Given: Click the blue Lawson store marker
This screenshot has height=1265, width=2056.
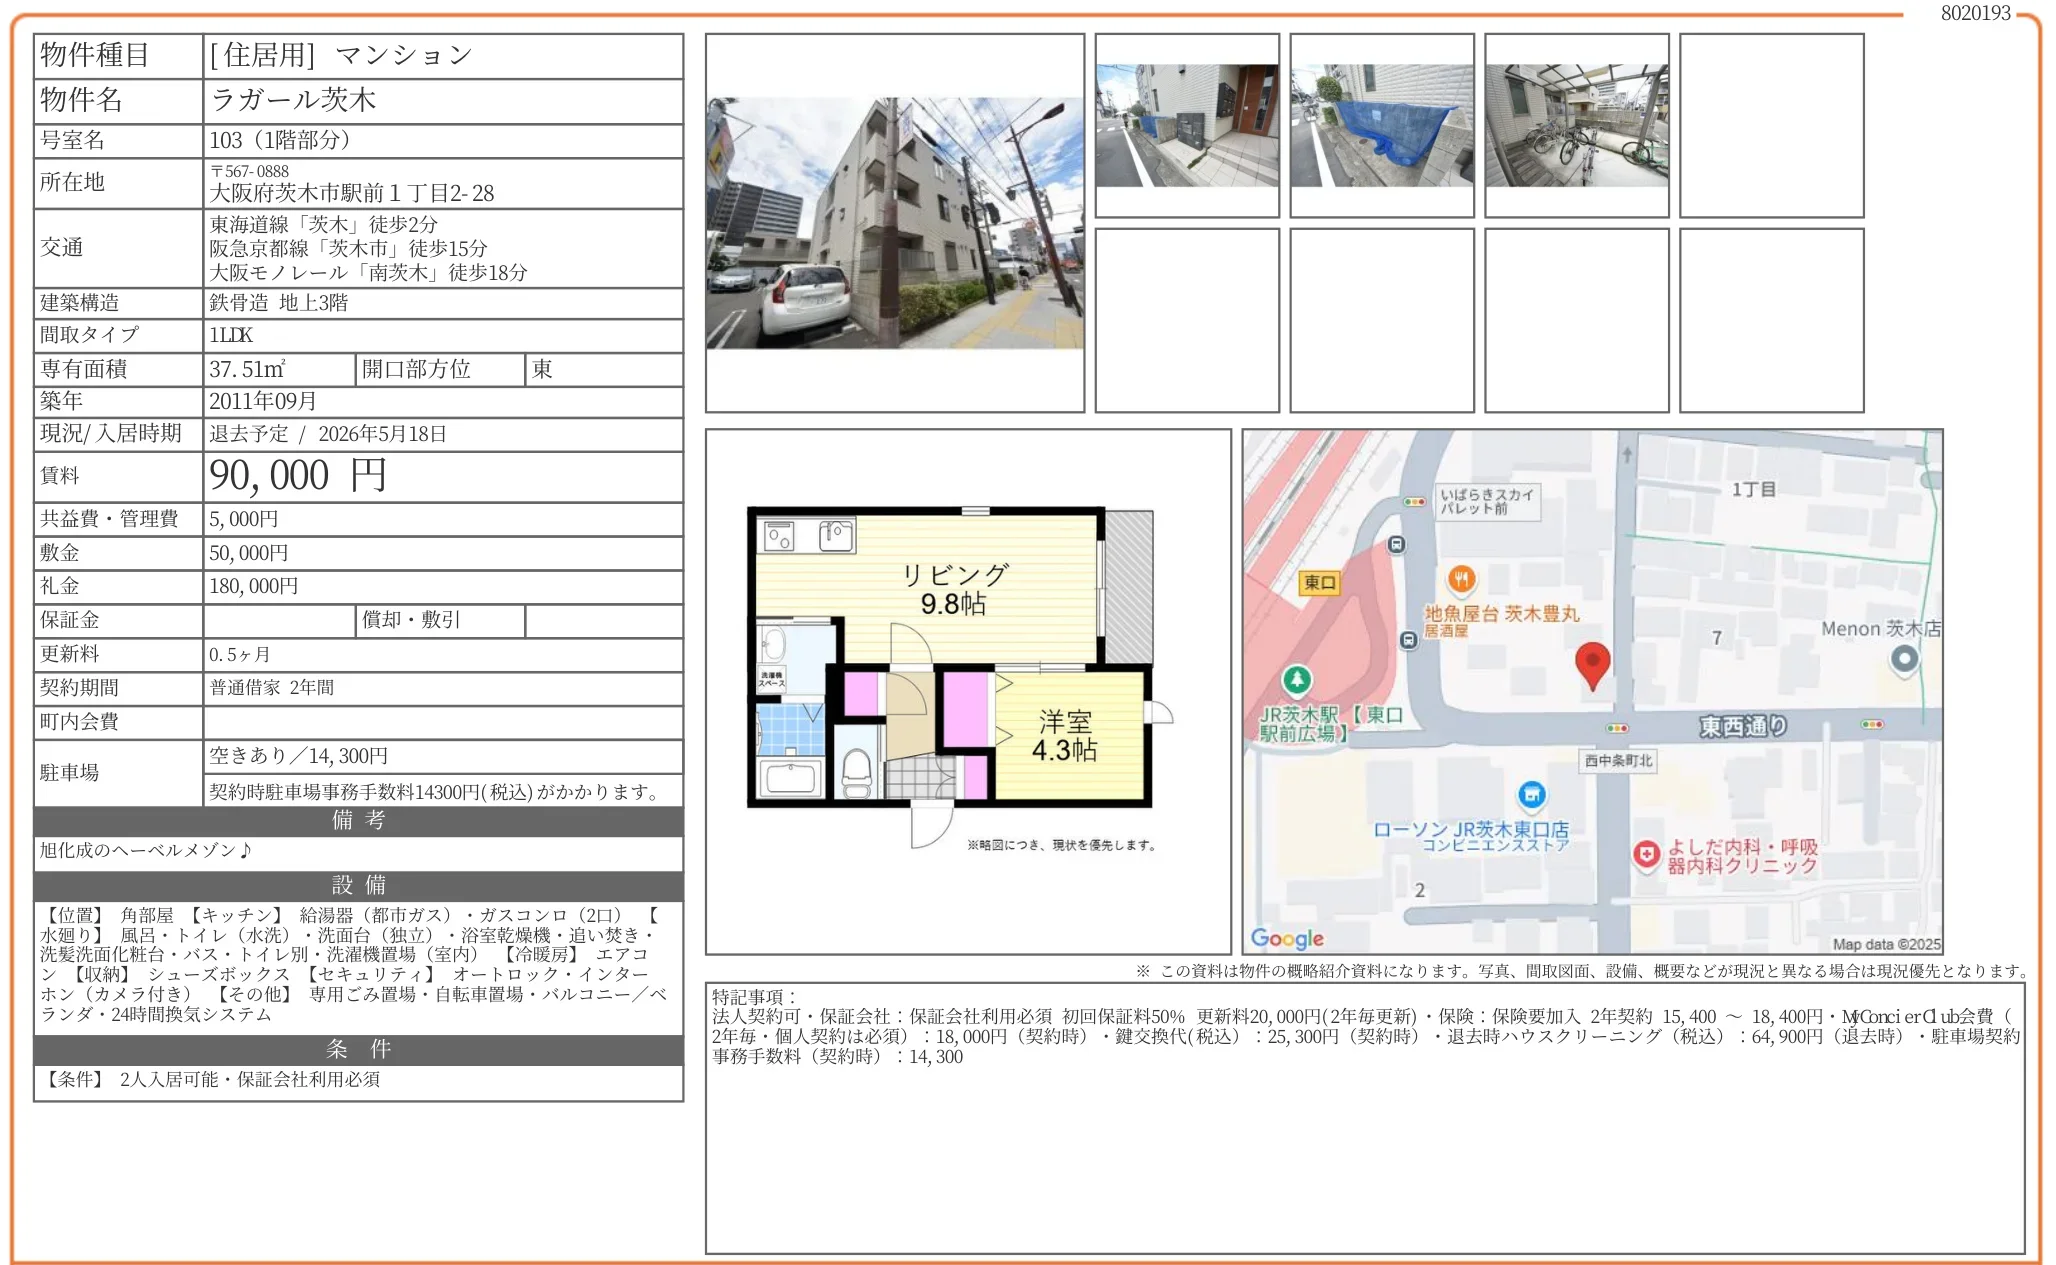Looking at the screenshot, I should 1531,795.
